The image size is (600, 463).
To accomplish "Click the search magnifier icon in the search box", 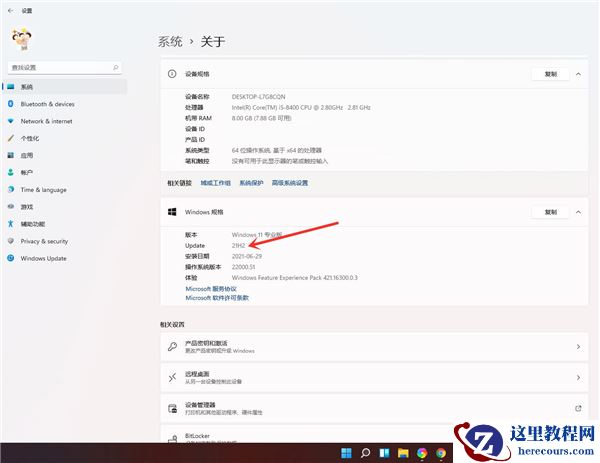I will [116, 67].
